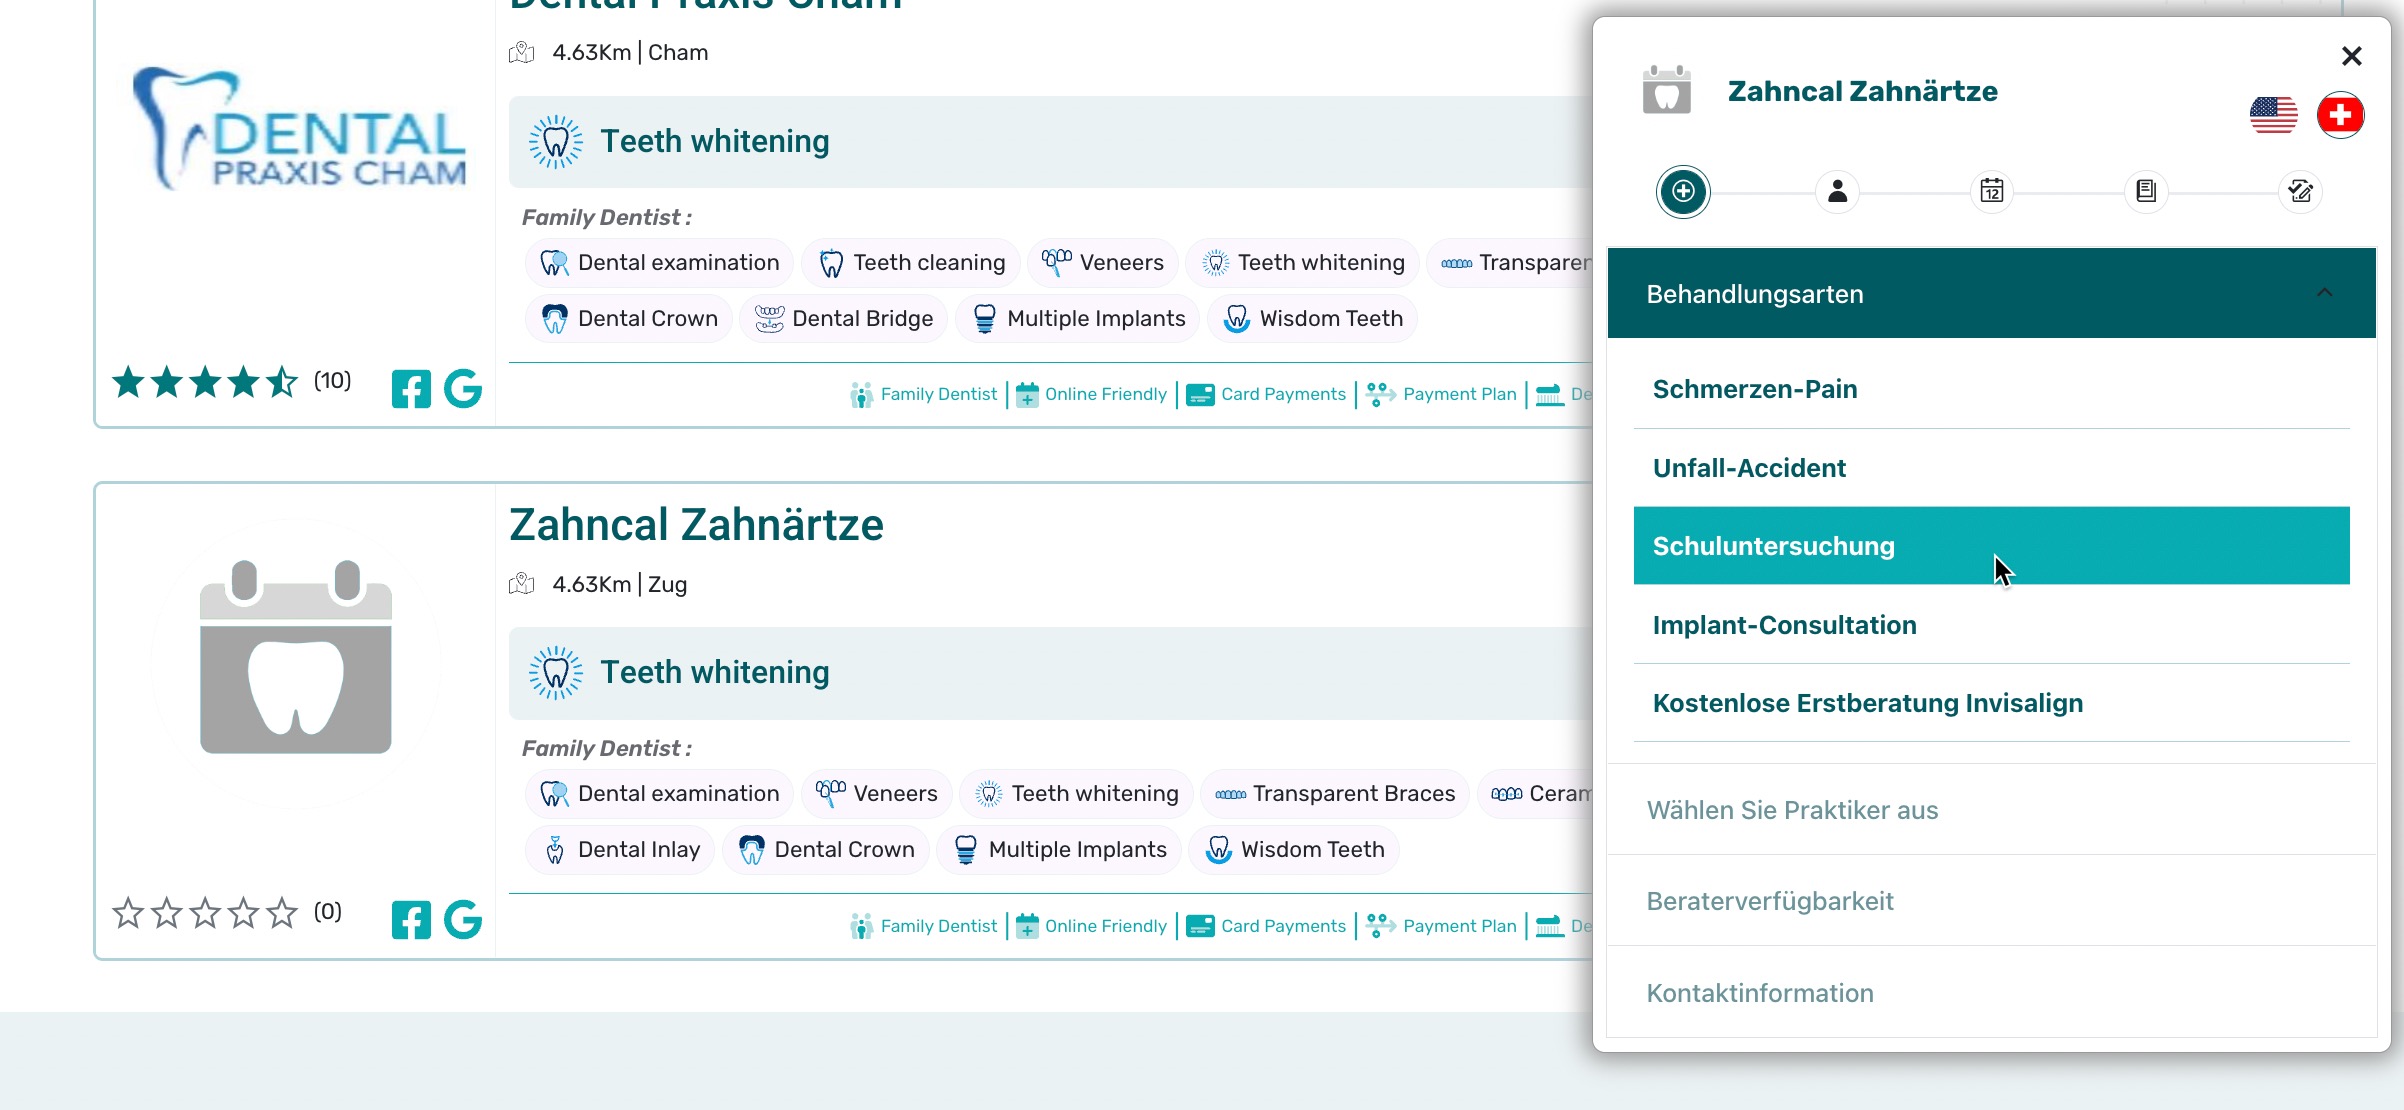Viewport: 2404px width, 1110px height.
Task: Click Card Payments feature for Dental Praxis Cham
Action: point(1266,394)
